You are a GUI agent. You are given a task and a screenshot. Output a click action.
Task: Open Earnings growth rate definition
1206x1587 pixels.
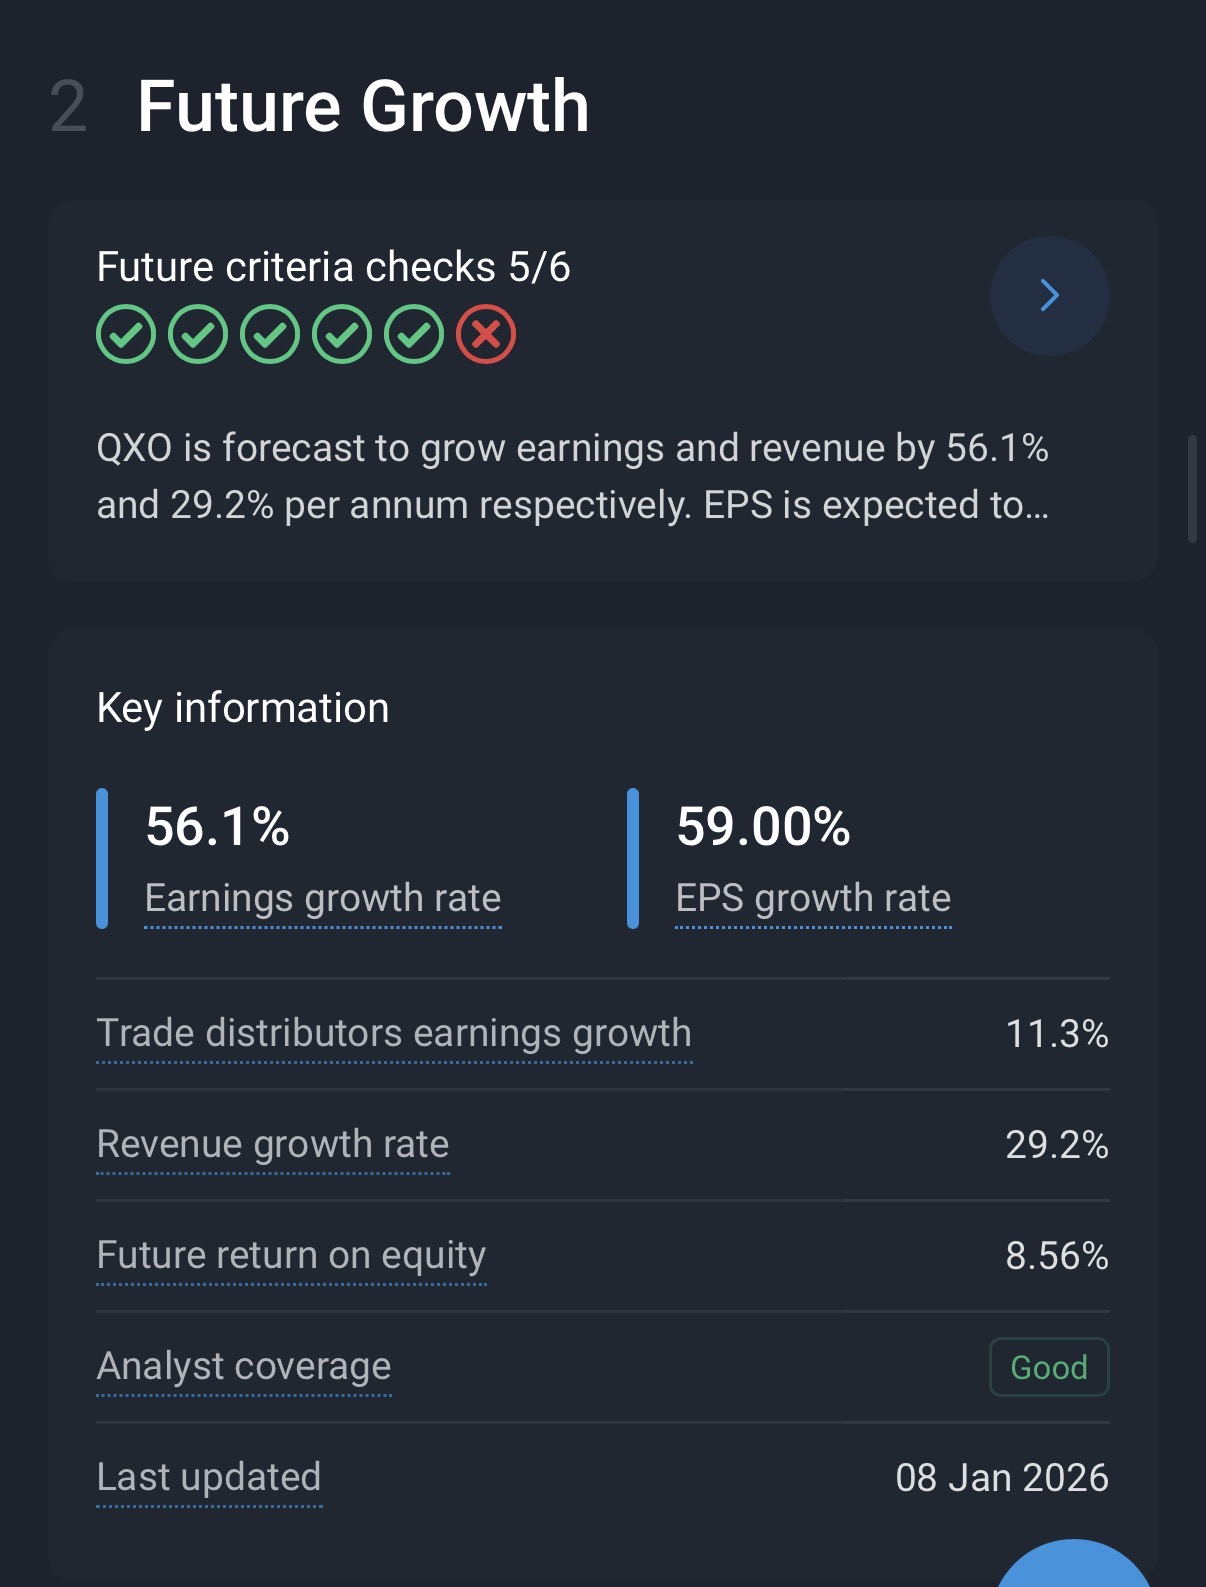click(323, 898)
